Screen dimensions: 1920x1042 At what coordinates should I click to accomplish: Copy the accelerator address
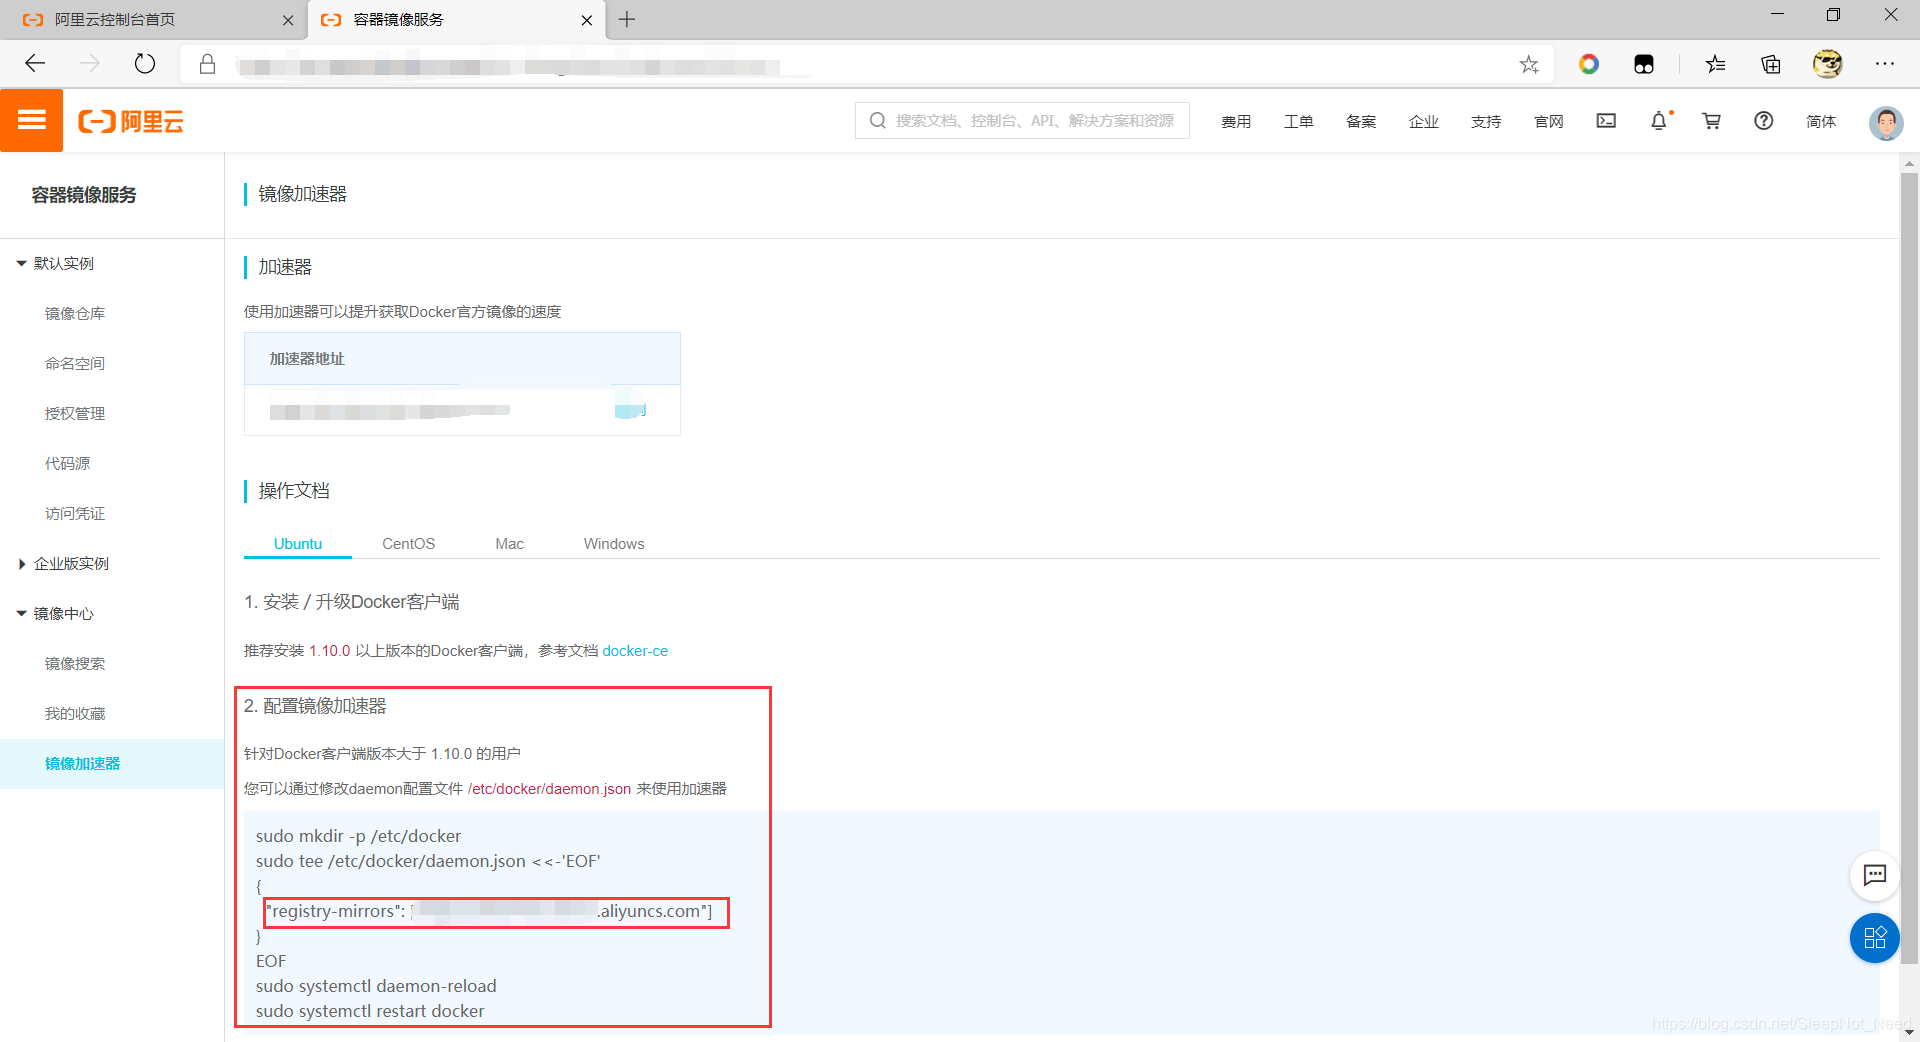point(631,410)
